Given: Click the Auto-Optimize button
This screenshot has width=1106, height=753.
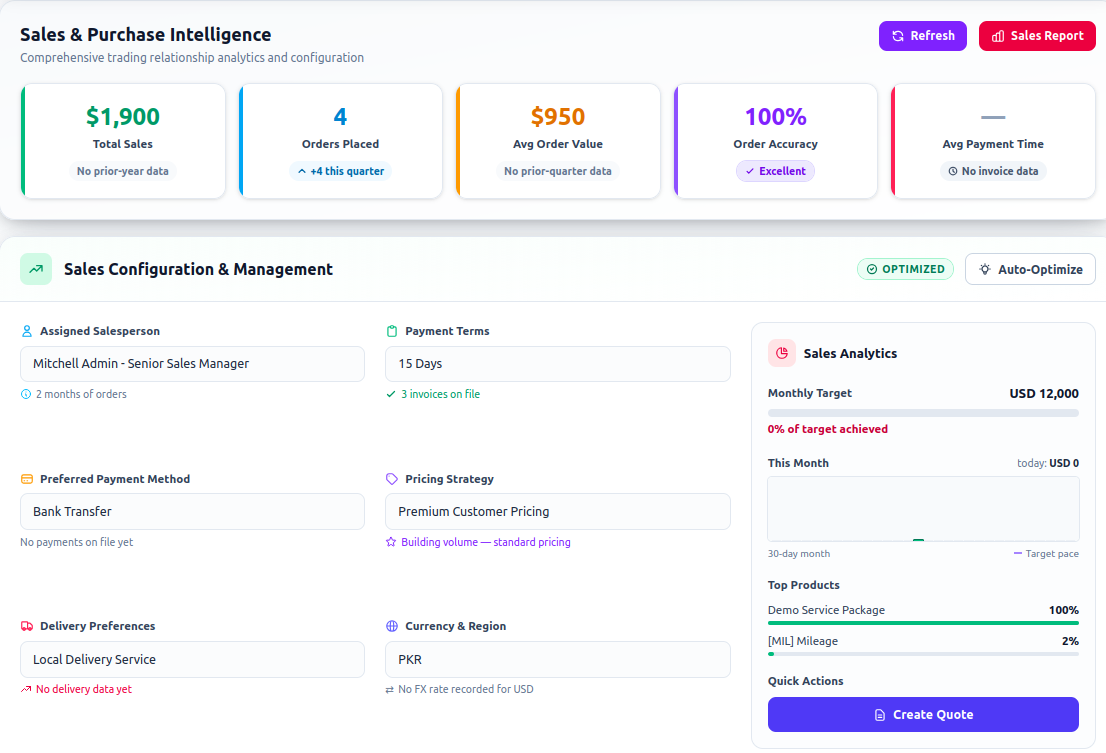Looking at the screenshot, I should pos(1030,269).
